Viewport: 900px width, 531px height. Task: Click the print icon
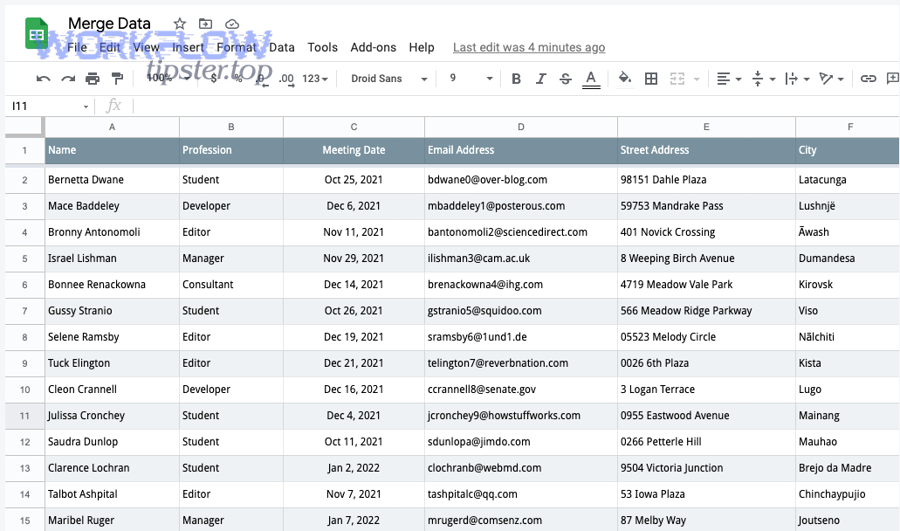pyautogui.click(x=92, y=79)
